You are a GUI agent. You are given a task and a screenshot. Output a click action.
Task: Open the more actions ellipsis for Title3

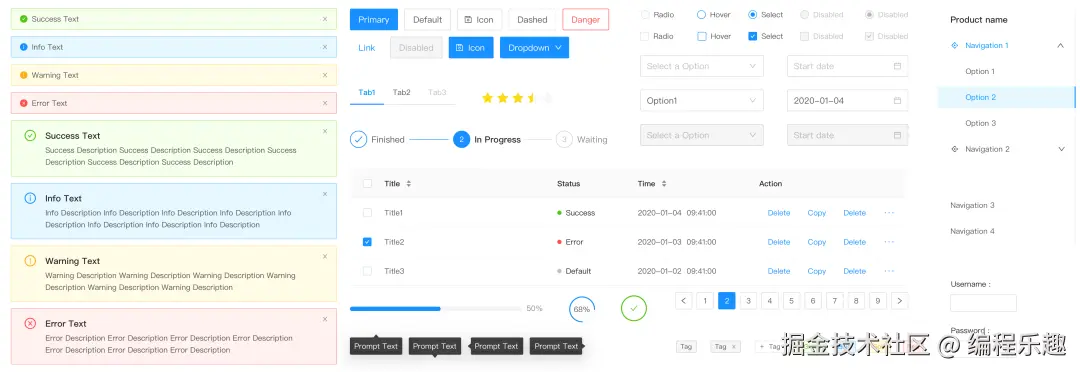coord(889,271)
